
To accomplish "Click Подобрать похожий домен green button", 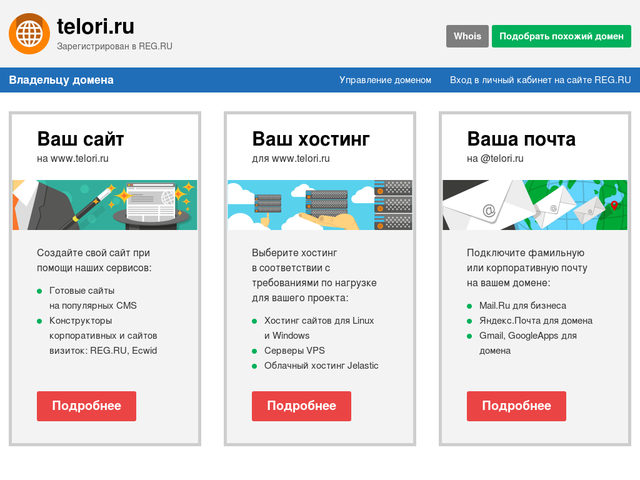I will tap(561, 36).
